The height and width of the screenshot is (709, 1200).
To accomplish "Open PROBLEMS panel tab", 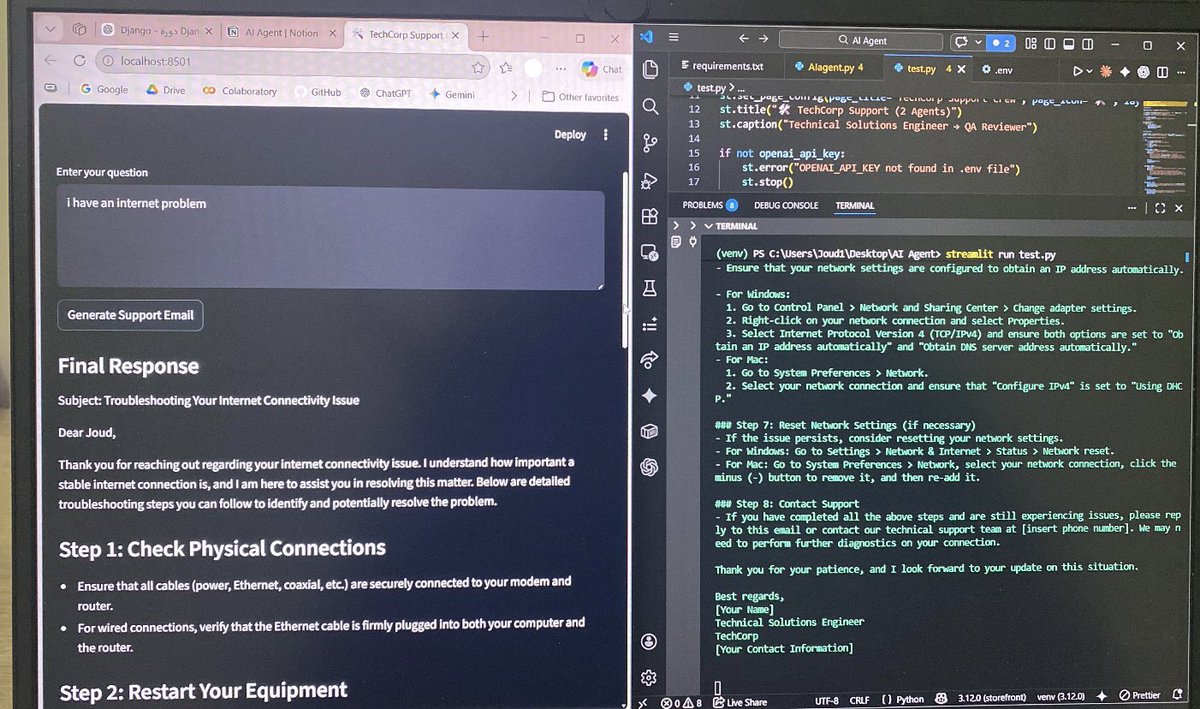I will click(x=710, y=205).
